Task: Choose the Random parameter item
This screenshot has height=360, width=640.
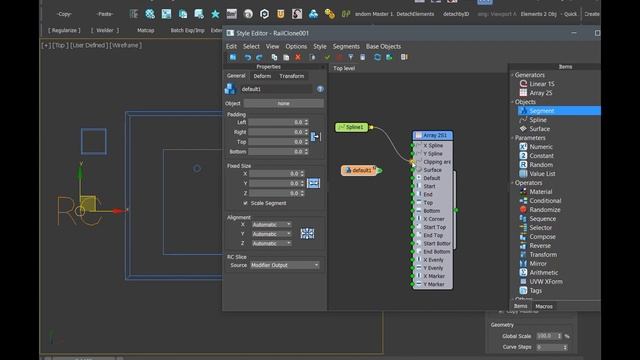Action: tap(536, 164)
